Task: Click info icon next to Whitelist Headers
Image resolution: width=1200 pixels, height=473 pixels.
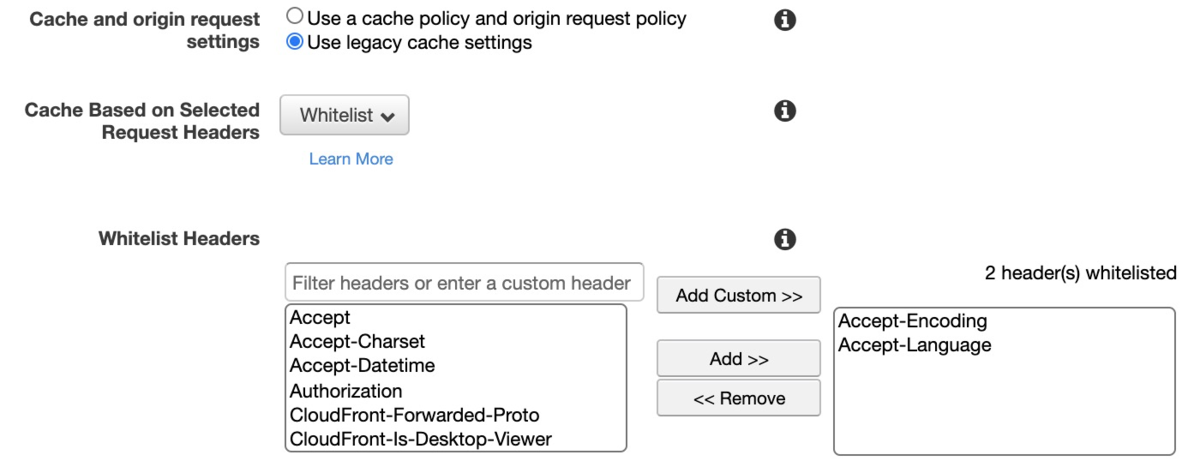Action: (785, 239)
